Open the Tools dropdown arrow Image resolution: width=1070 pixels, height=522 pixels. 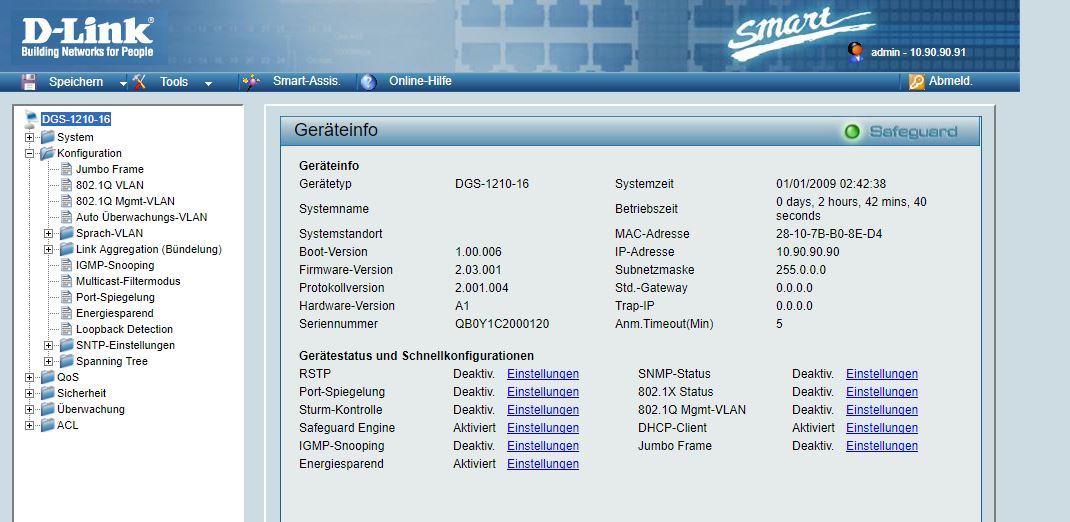(x=208, y=84)
